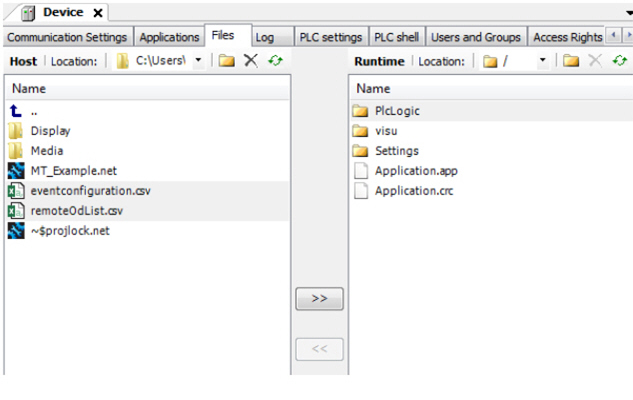The height and width of the screenshot is (400, 633).
Task: Refresh the Runtime file list
Action: point(619,61)
